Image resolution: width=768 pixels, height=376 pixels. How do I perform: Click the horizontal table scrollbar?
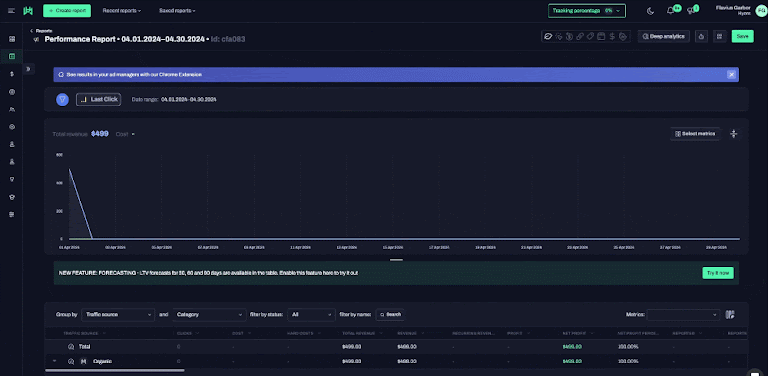click(x=114, y=371)
